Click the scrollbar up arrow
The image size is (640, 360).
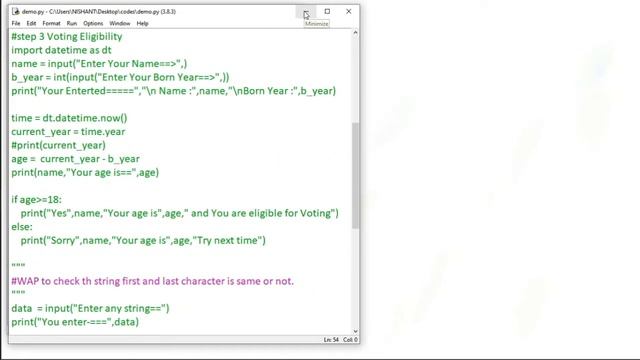355,33
